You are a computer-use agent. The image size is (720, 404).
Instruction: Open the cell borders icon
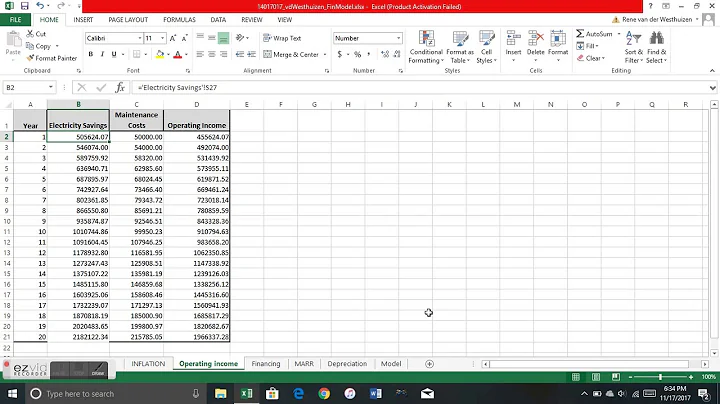click(136, 54)
